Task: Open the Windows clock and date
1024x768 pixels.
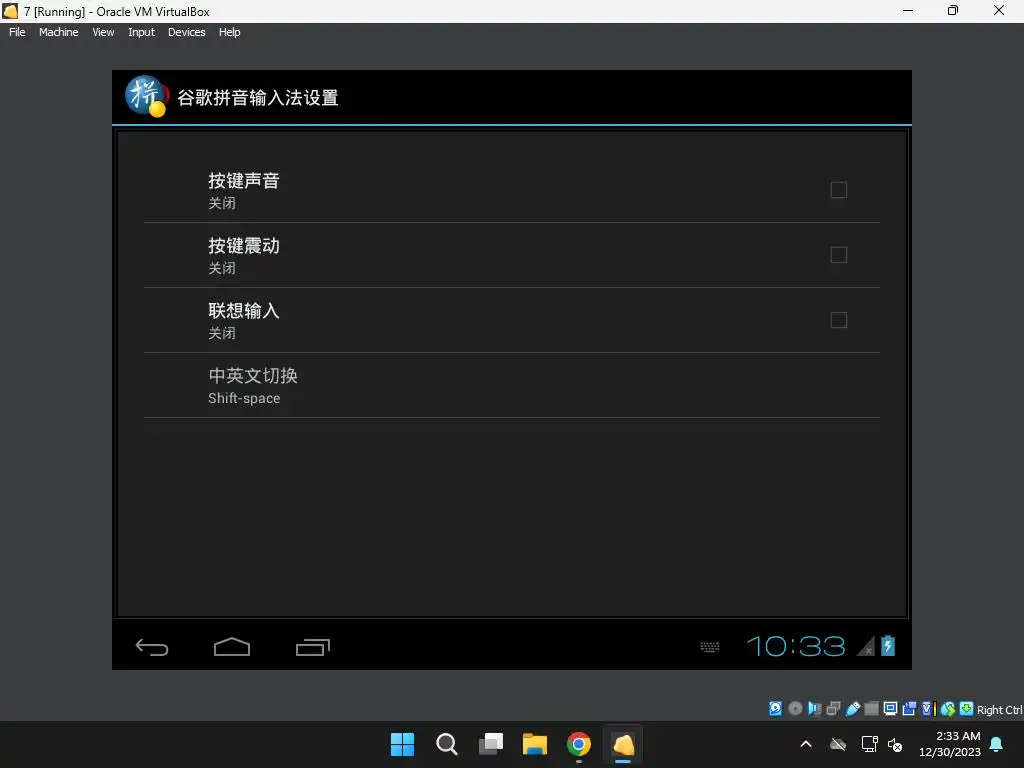Action: pyautogui.click(x=950, y=744)
